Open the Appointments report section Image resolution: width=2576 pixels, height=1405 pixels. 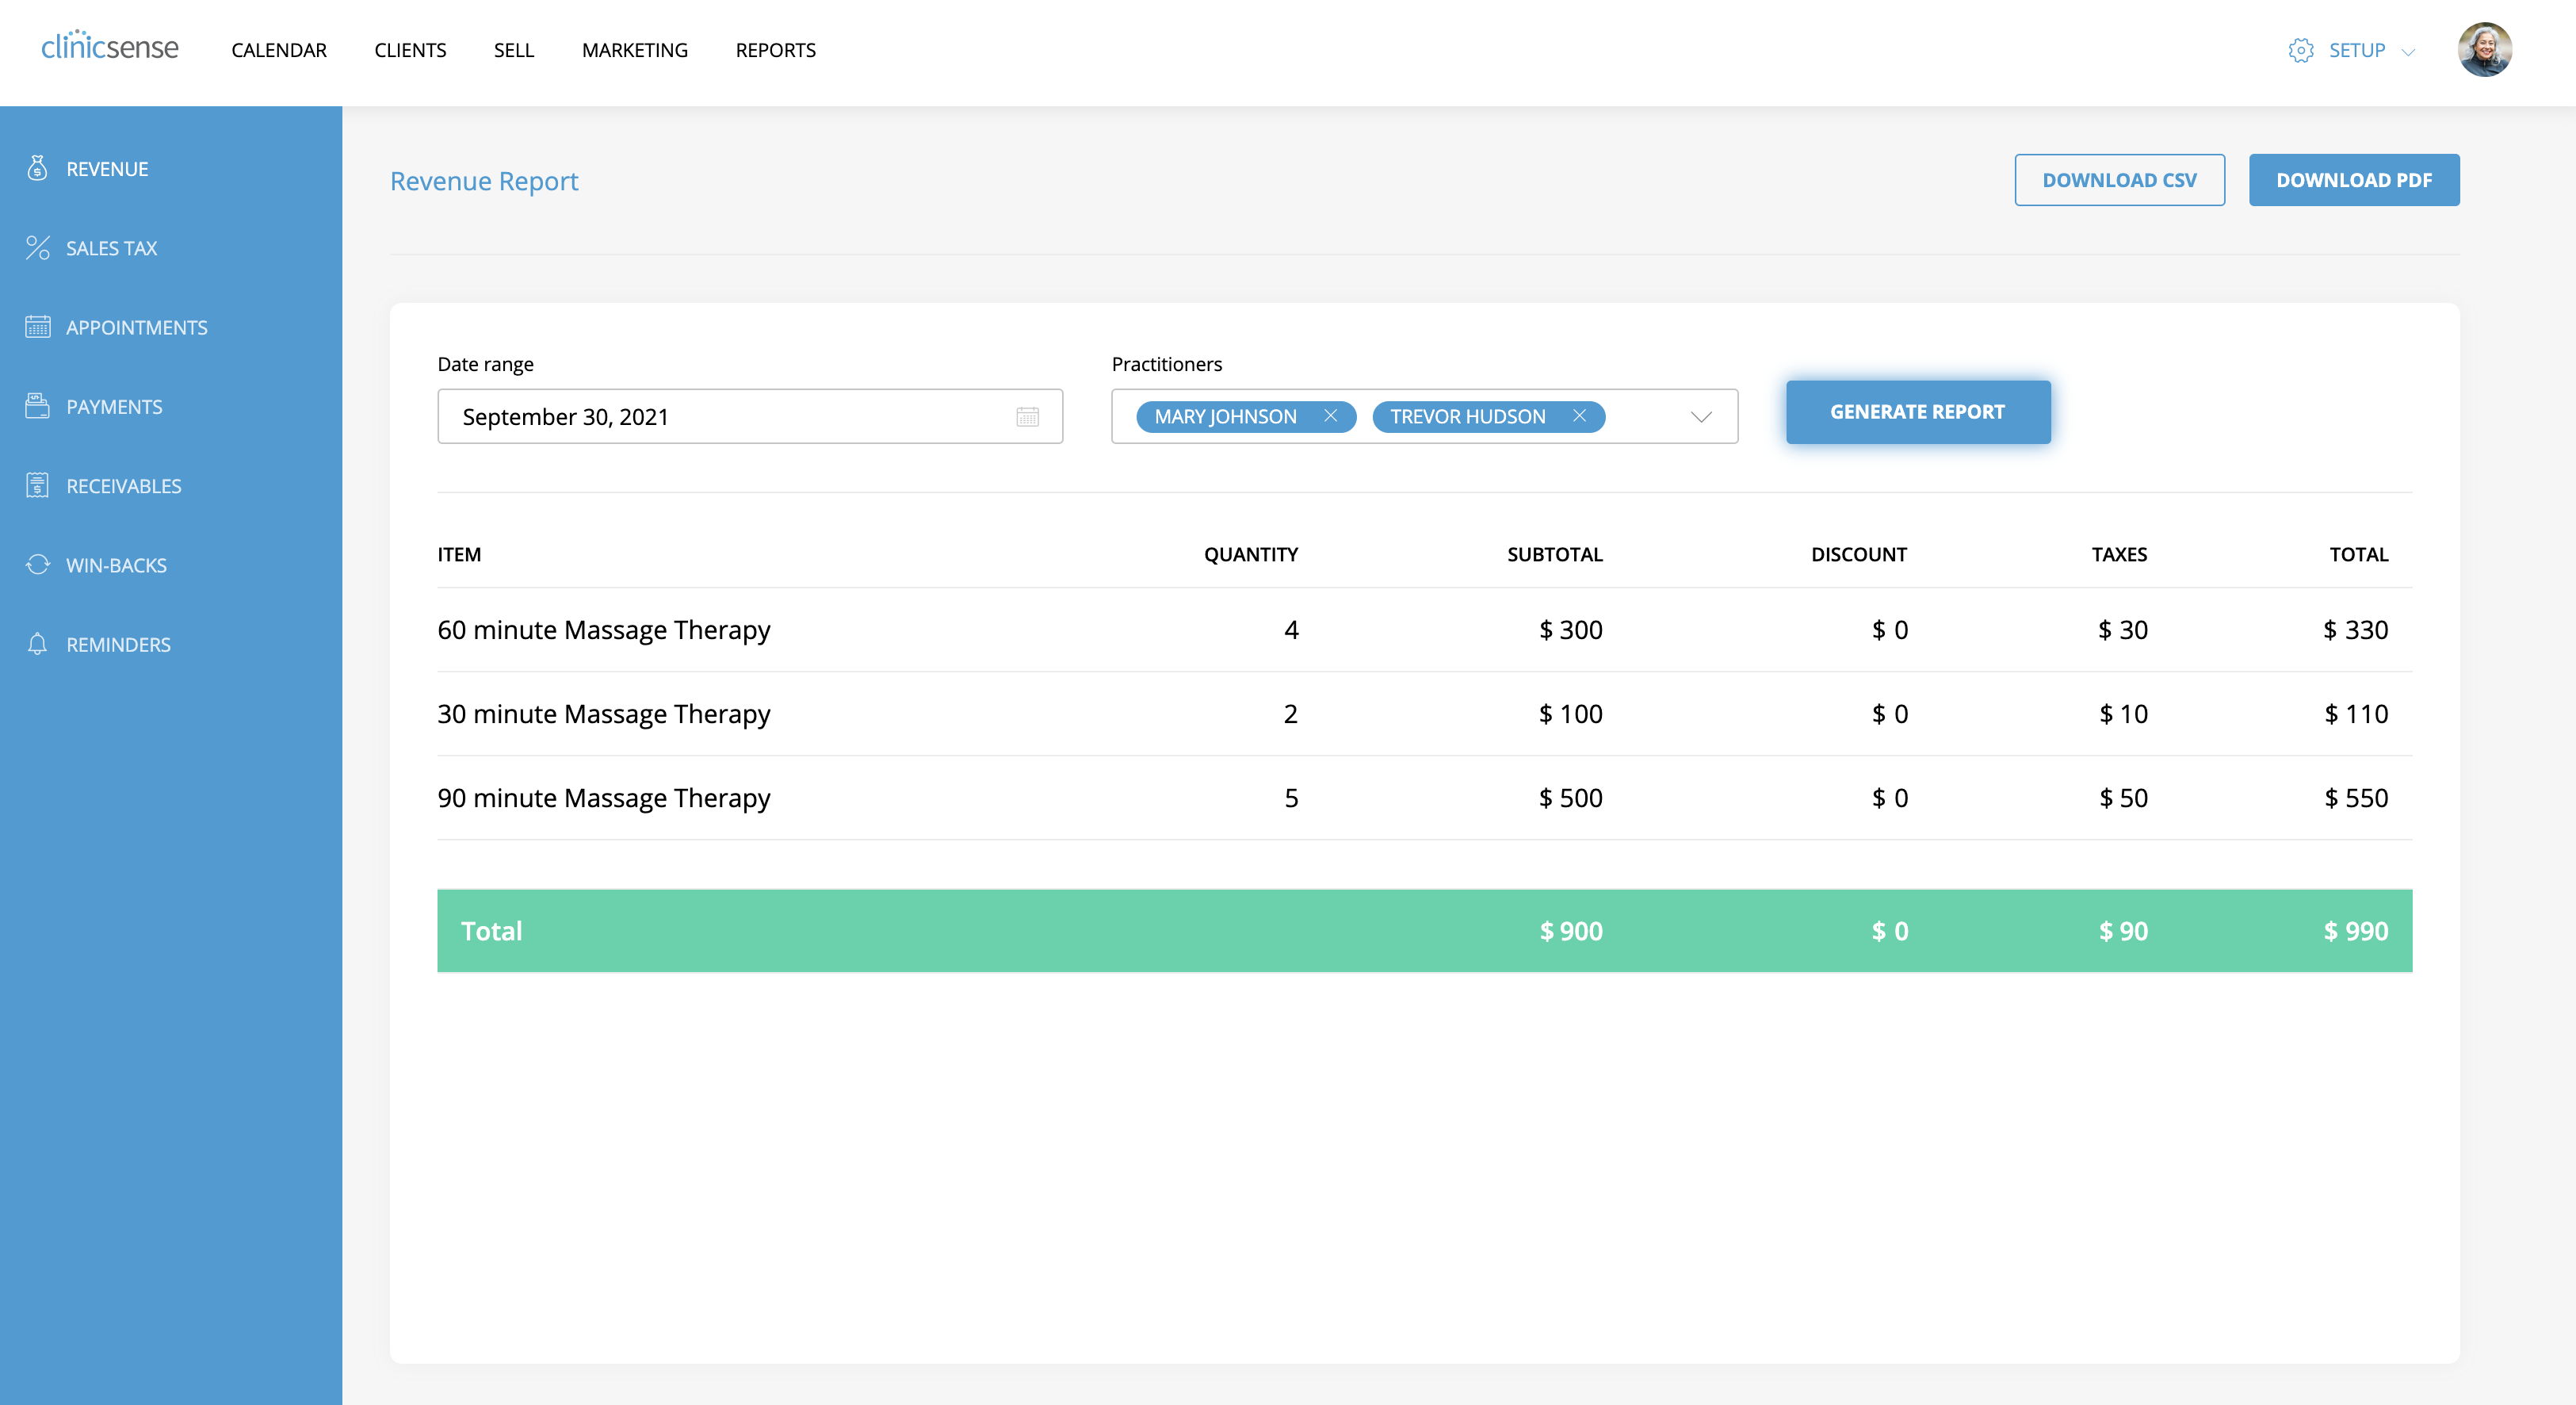[136, 326]
